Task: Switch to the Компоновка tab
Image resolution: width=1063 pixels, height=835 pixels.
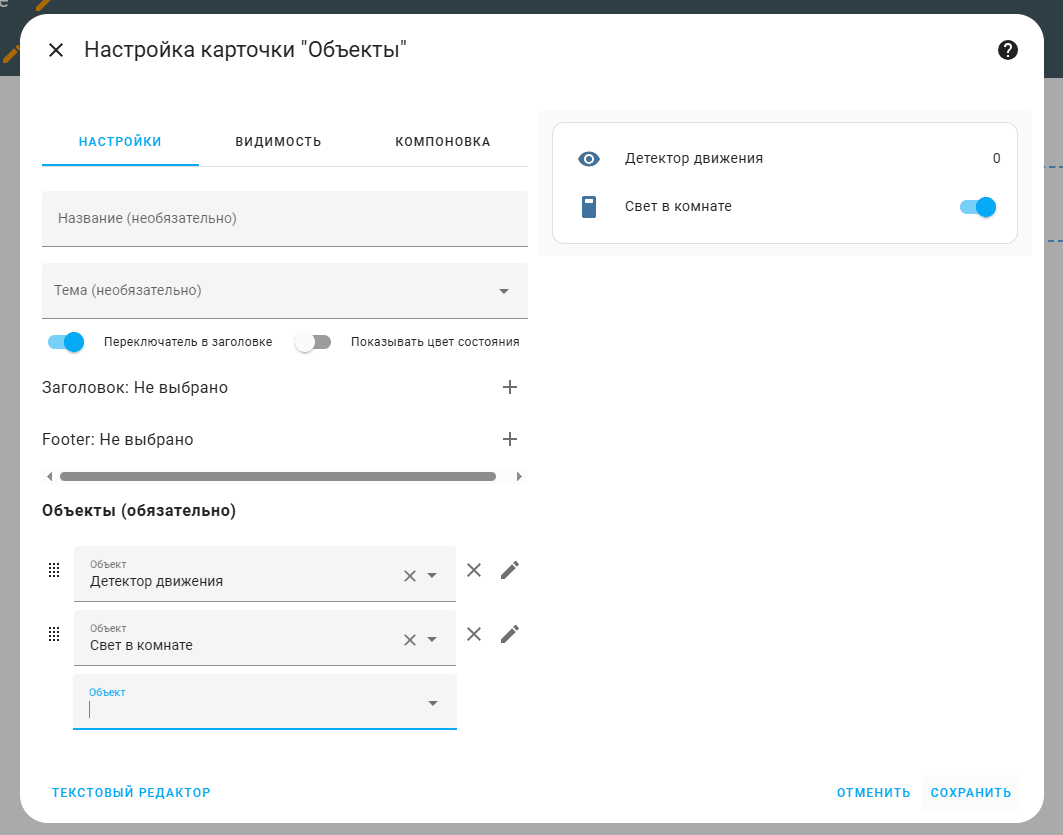Action: [442, 142]
